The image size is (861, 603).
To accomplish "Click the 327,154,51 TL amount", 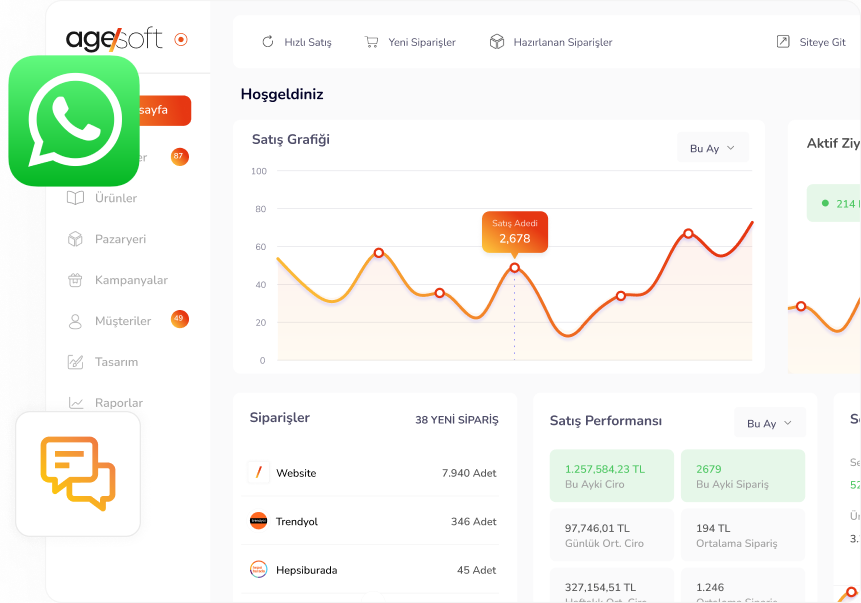I will point(601,588).
